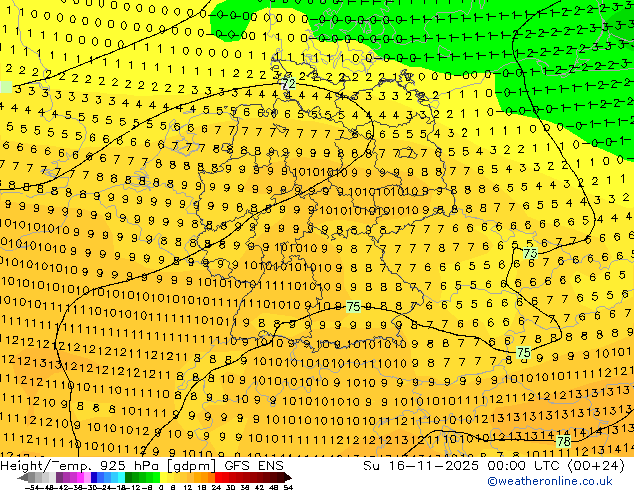Select the dark green legend swatch at -12
This screenshot has width=634, height=490.
(129, 477)
